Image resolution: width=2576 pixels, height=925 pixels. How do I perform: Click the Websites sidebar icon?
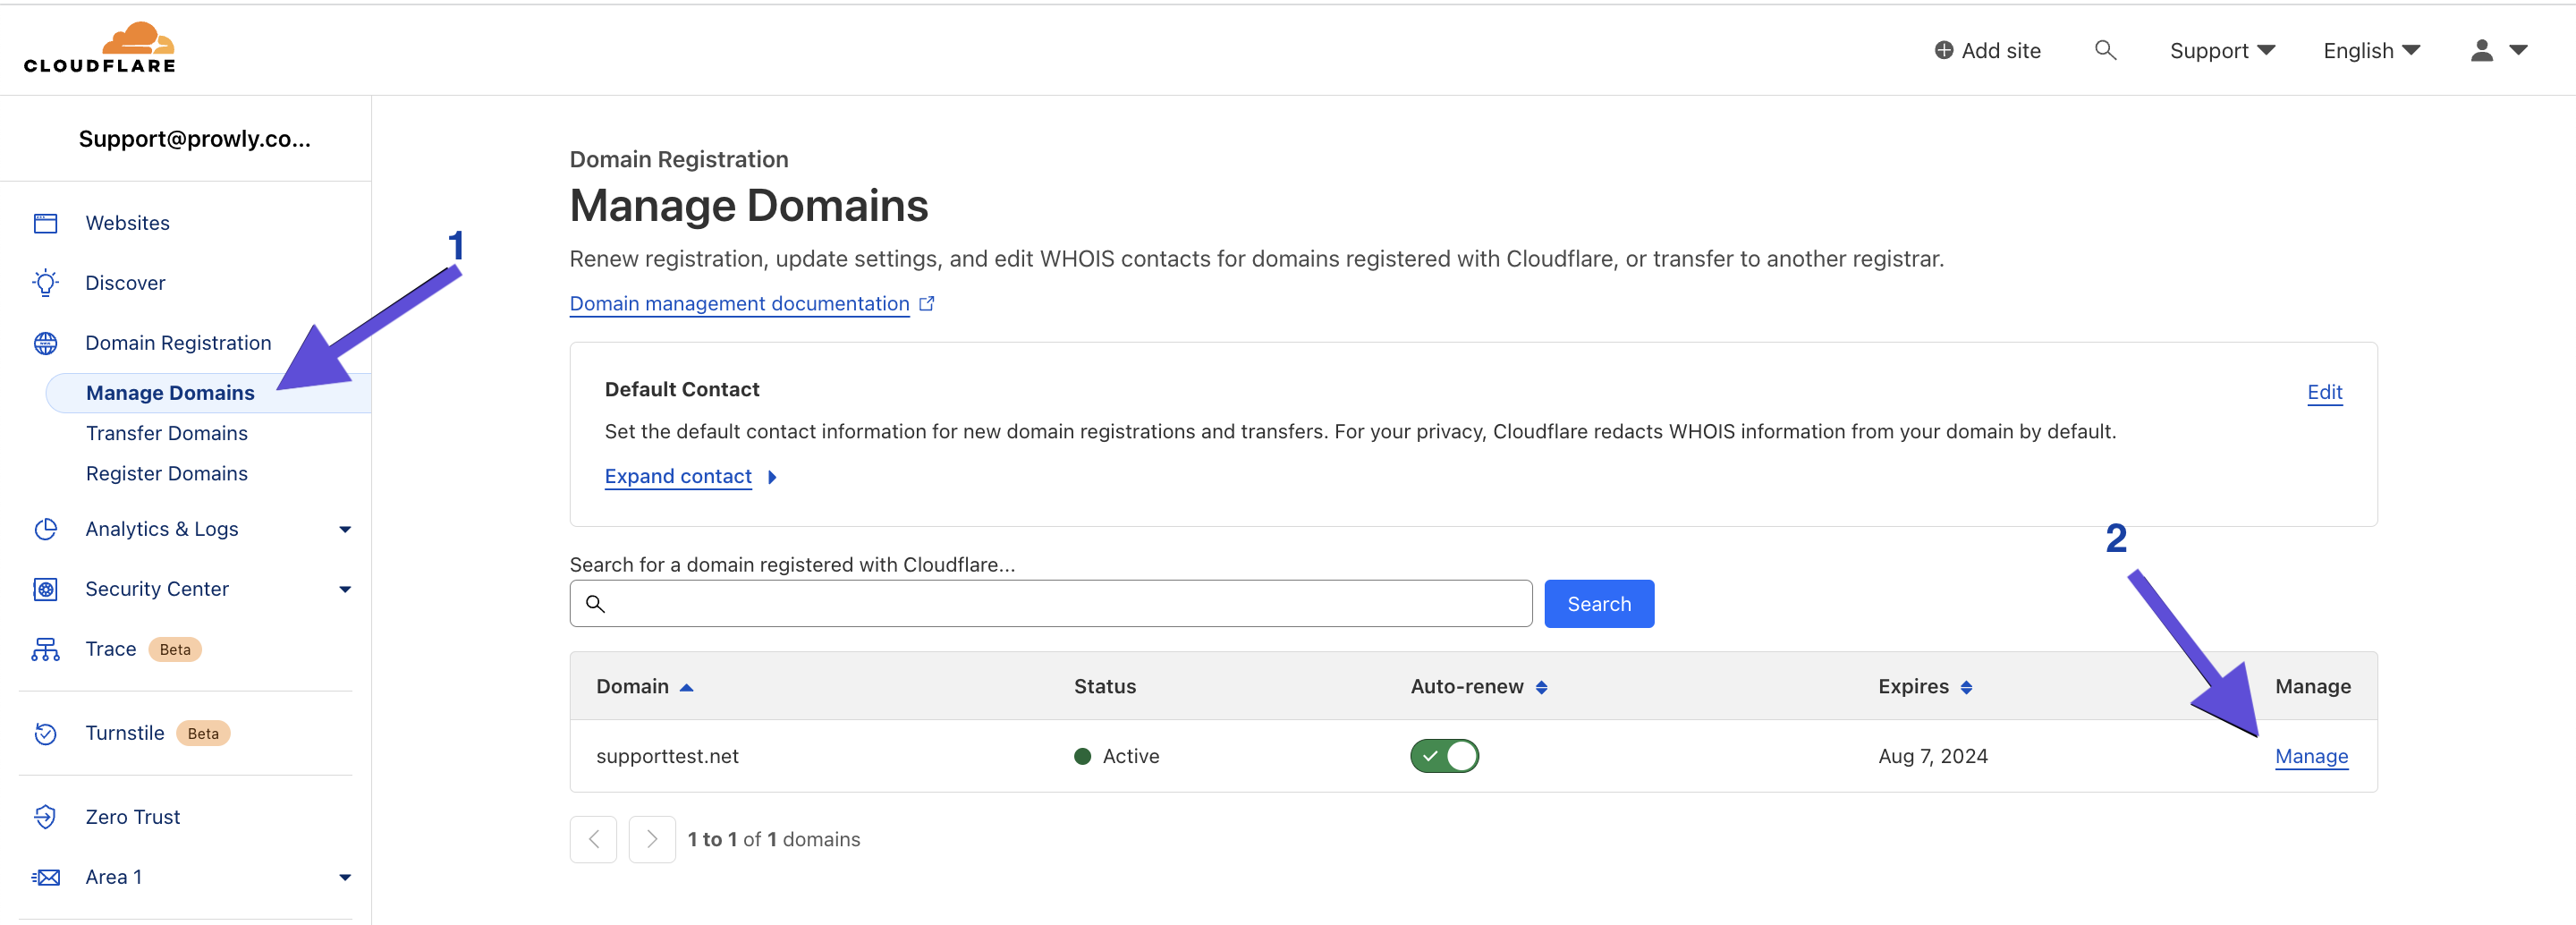pos(46,223)
